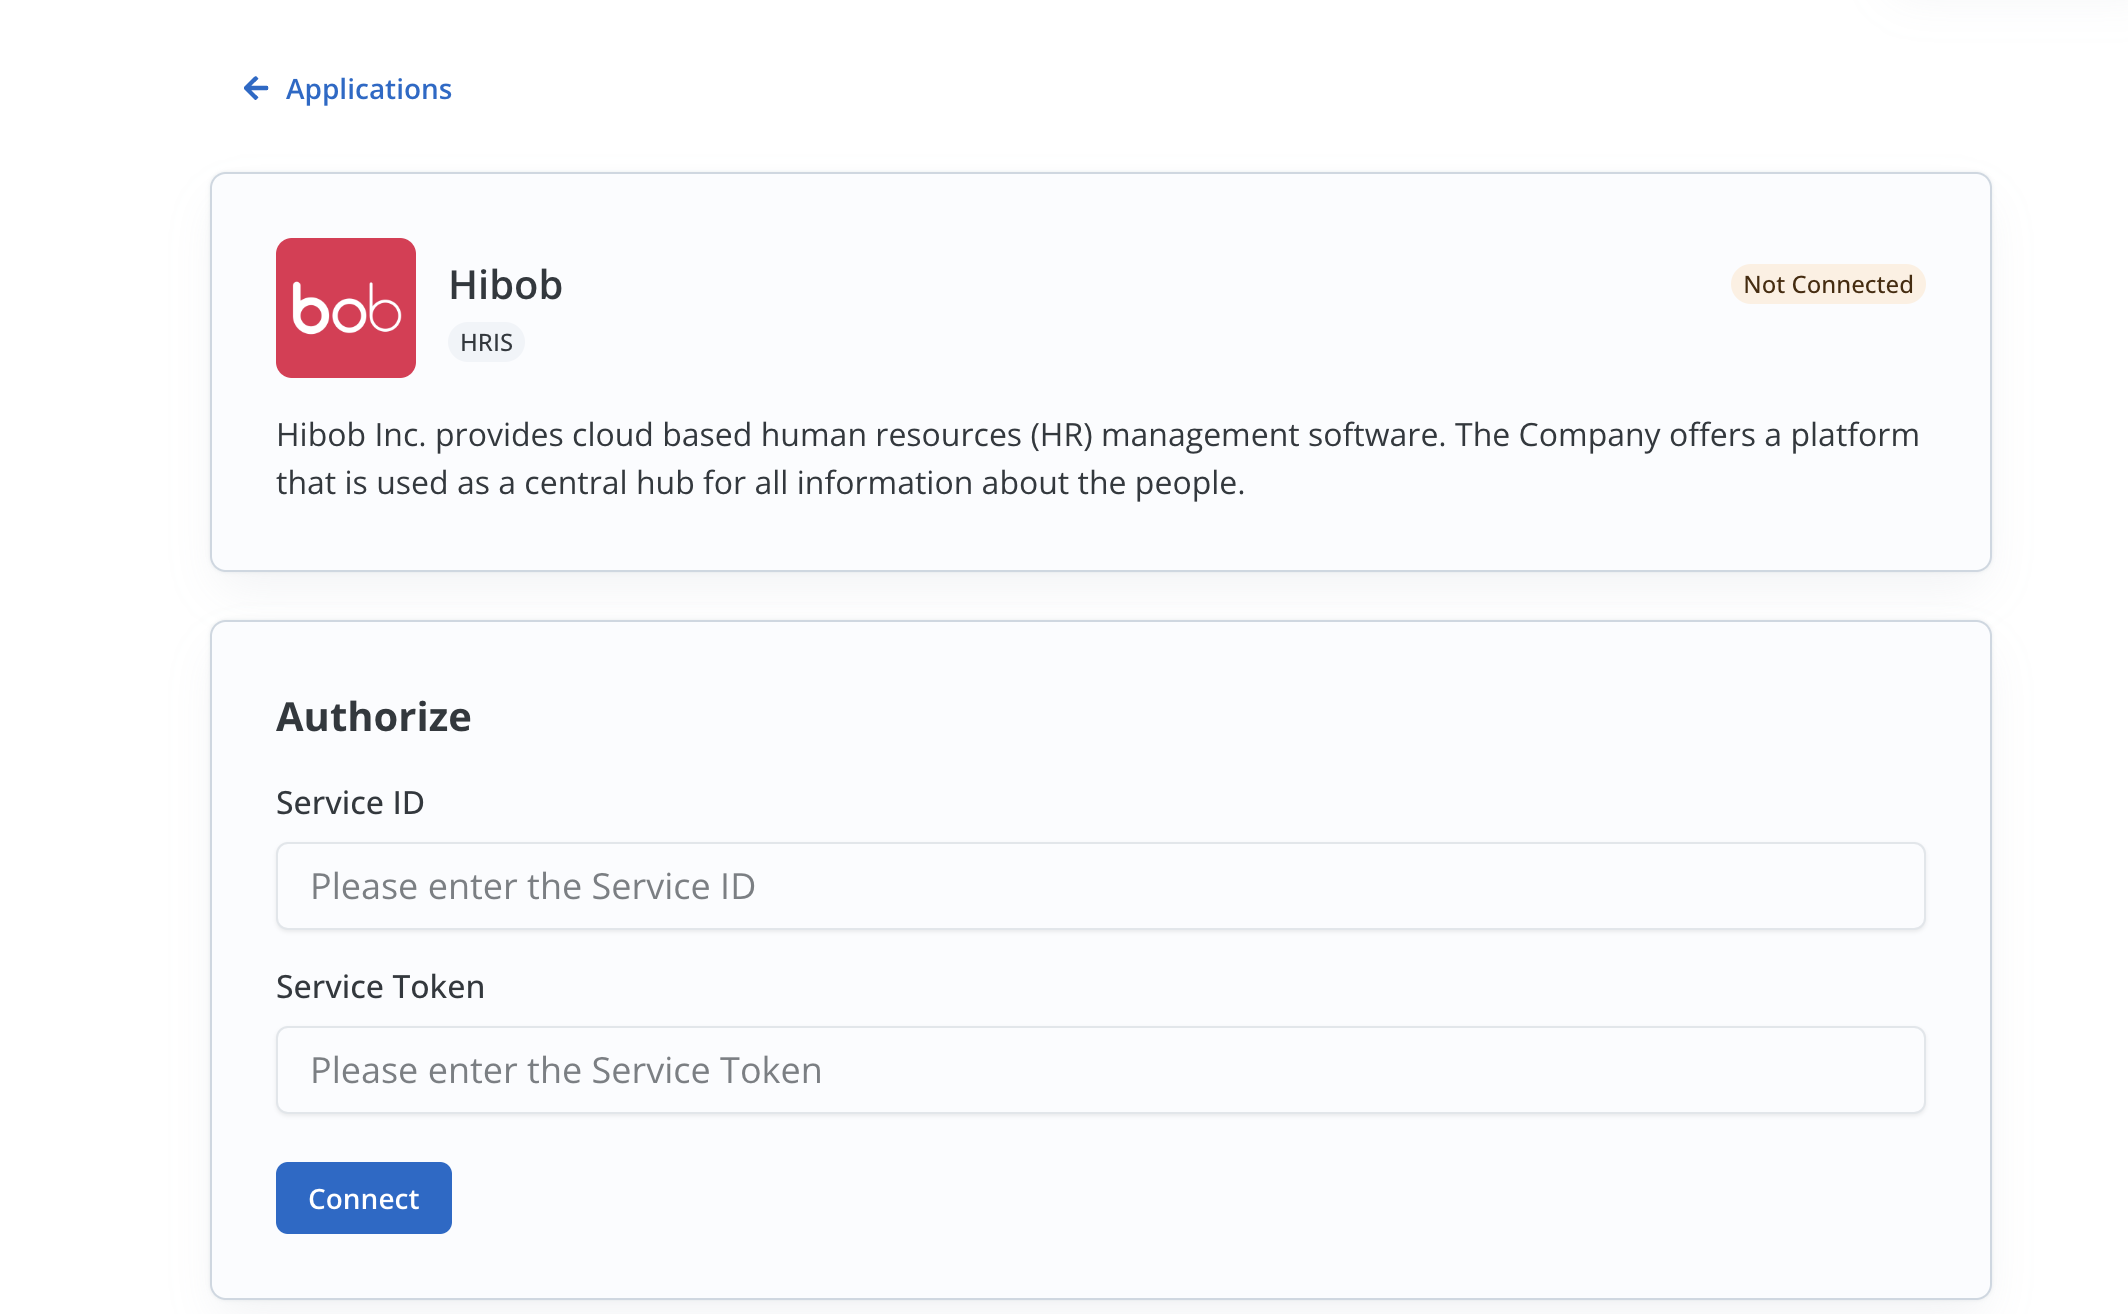
Task: Click the Not Connected status badge
Action: (x=1827, y=285)
